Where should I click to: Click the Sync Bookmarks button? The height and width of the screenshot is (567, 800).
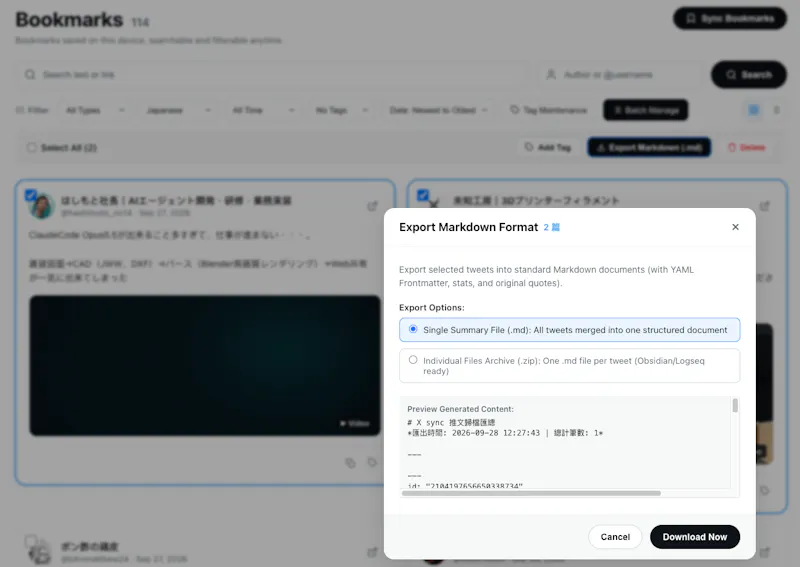[730, 18]
